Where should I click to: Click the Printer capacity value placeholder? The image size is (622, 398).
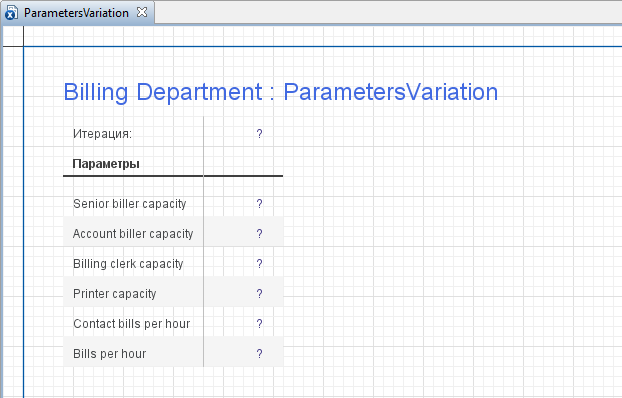click(259, 294)
